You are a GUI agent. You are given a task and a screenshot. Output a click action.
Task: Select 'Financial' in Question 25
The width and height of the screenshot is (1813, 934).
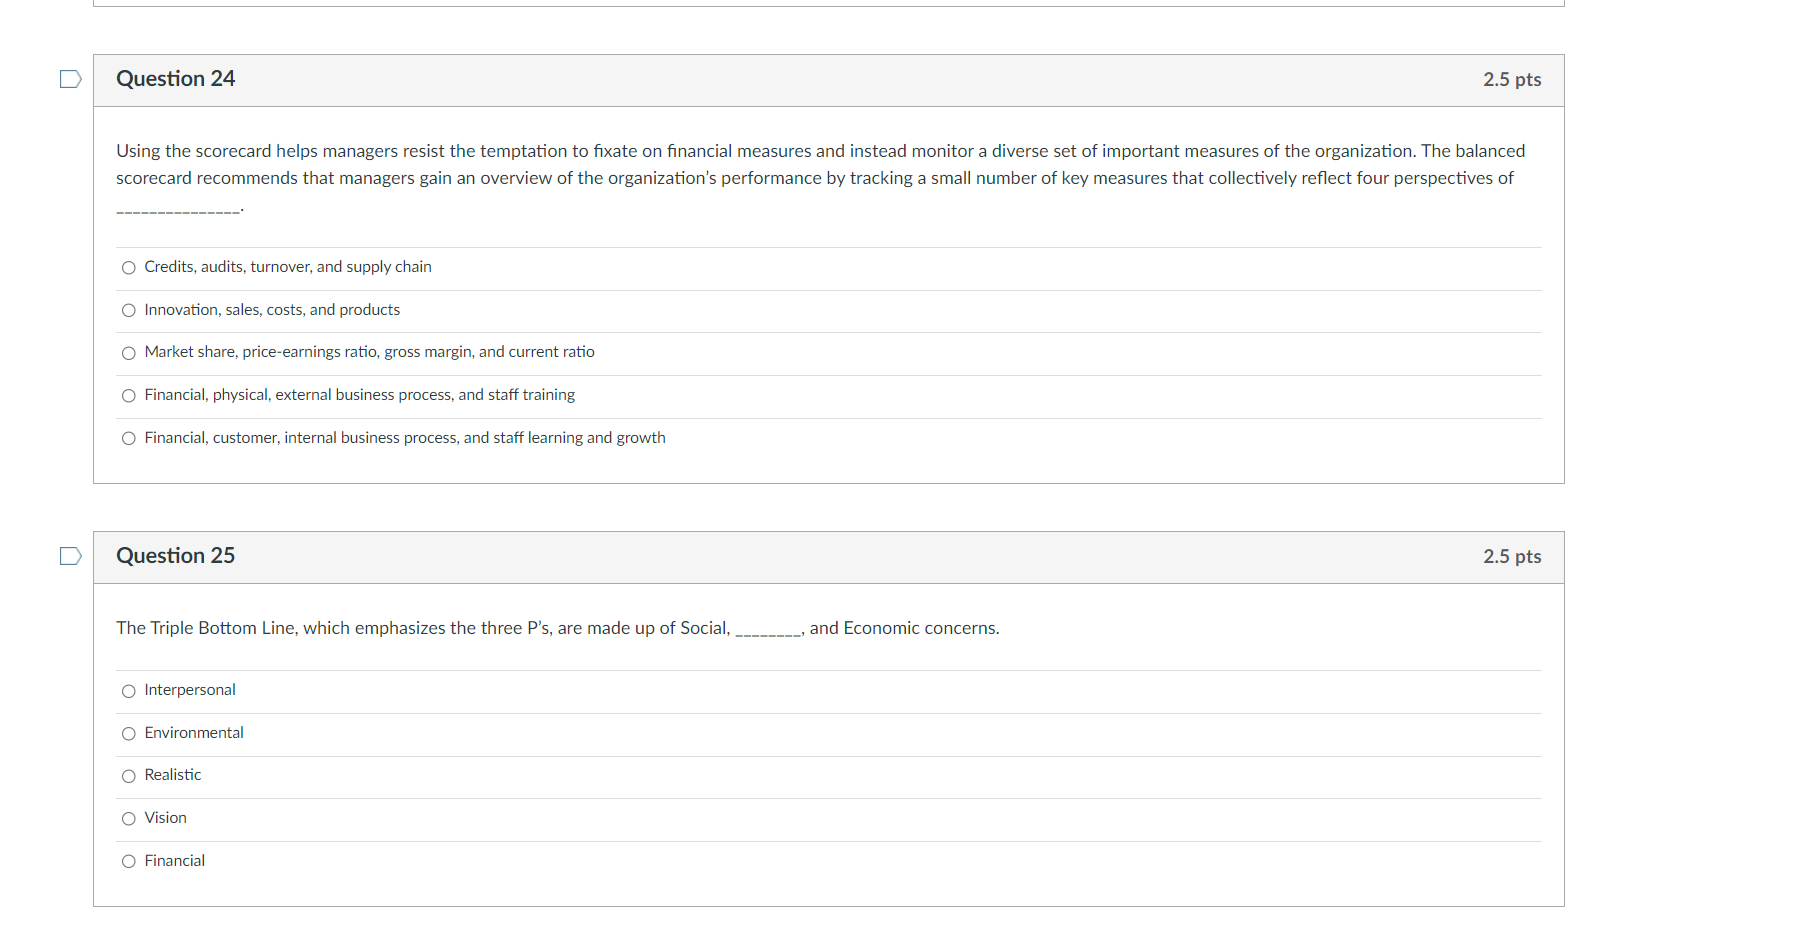(x=128, y=861)
